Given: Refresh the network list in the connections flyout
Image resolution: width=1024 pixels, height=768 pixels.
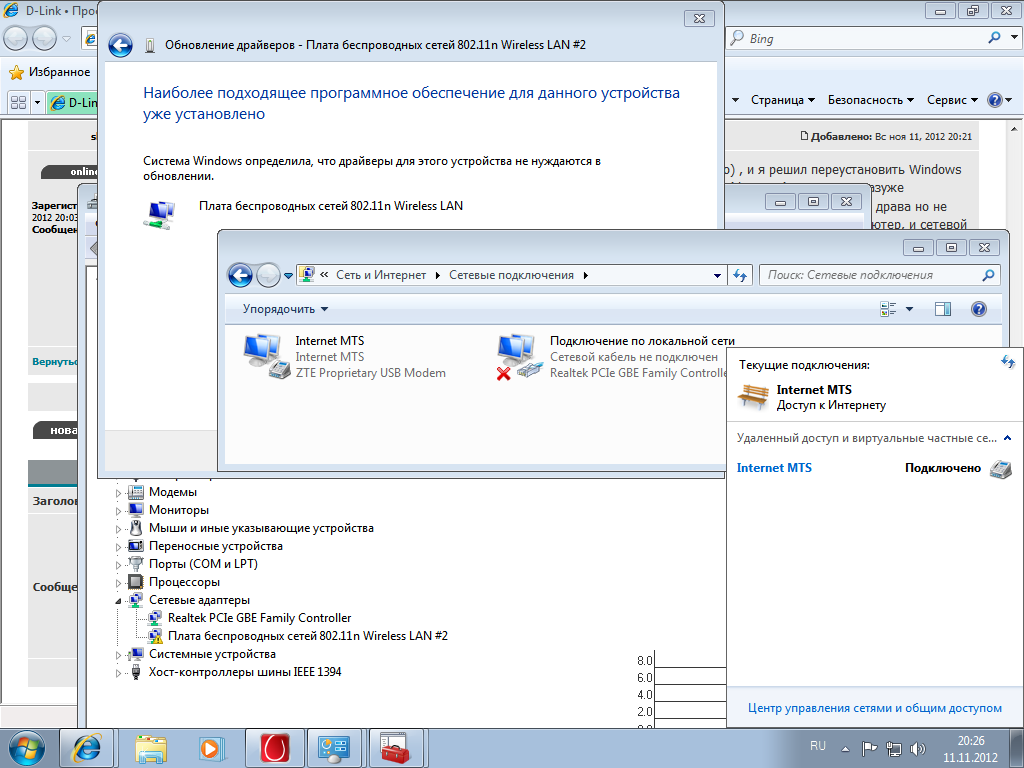Looking at the screenshot, I should pos(1007,362).
